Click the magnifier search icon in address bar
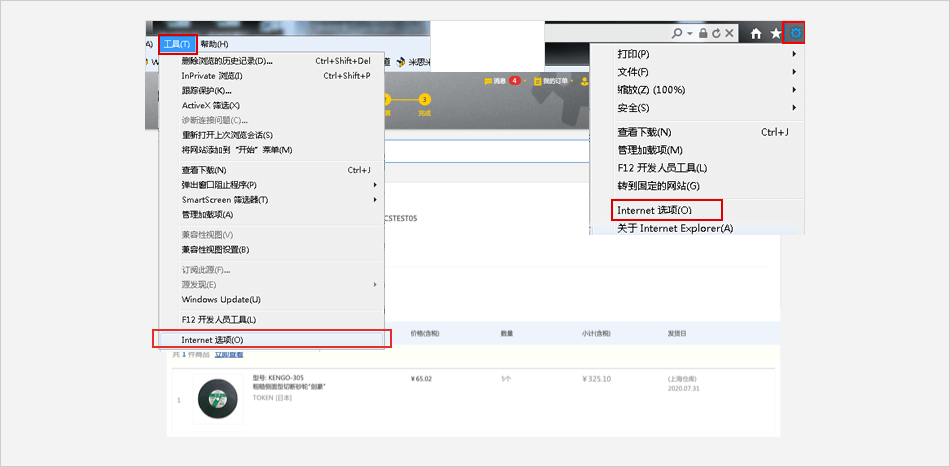 coord(678,34)
